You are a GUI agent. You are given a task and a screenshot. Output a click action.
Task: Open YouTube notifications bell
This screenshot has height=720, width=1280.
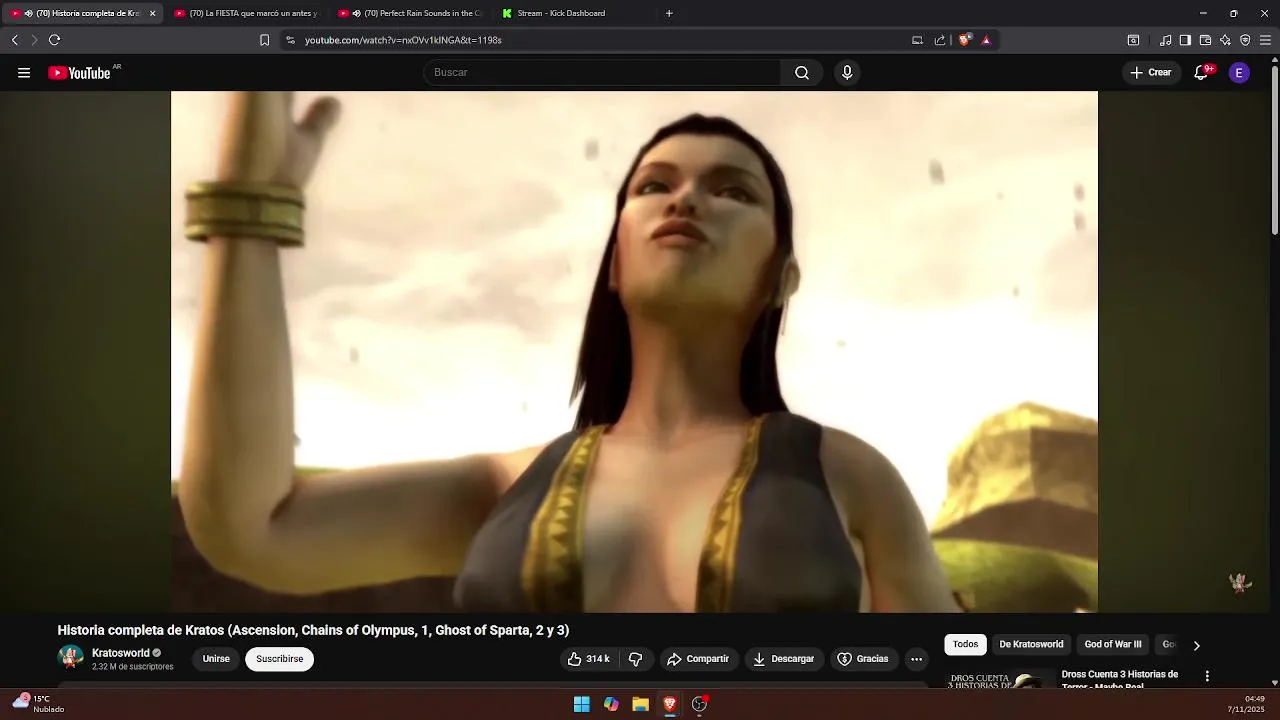pos(1202,73)
